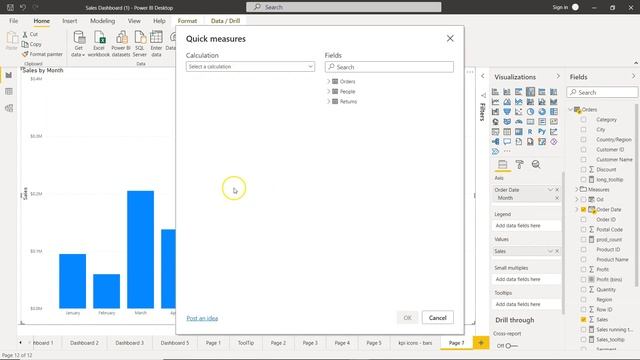Click the Cut command in Clipboard group

point(30,35)
